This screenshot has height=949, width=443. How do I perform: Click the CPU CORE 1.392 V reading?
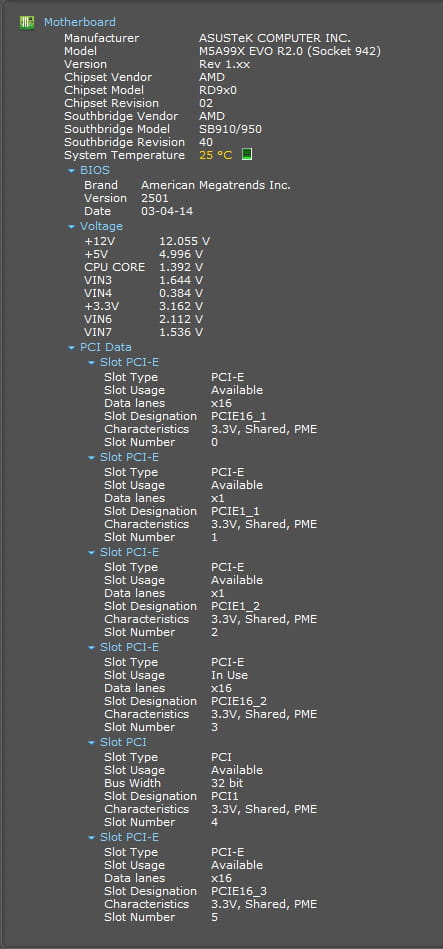click(x=181, y=268)
